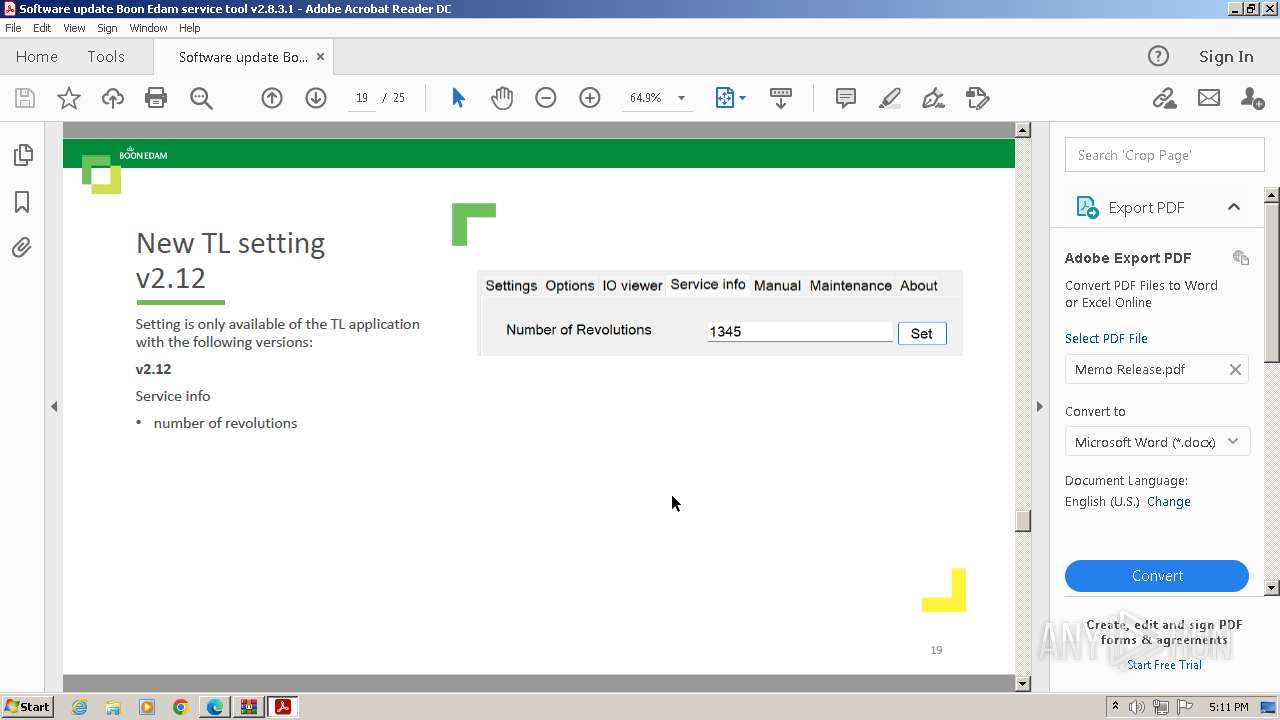Open the View menu

(75, 28)
